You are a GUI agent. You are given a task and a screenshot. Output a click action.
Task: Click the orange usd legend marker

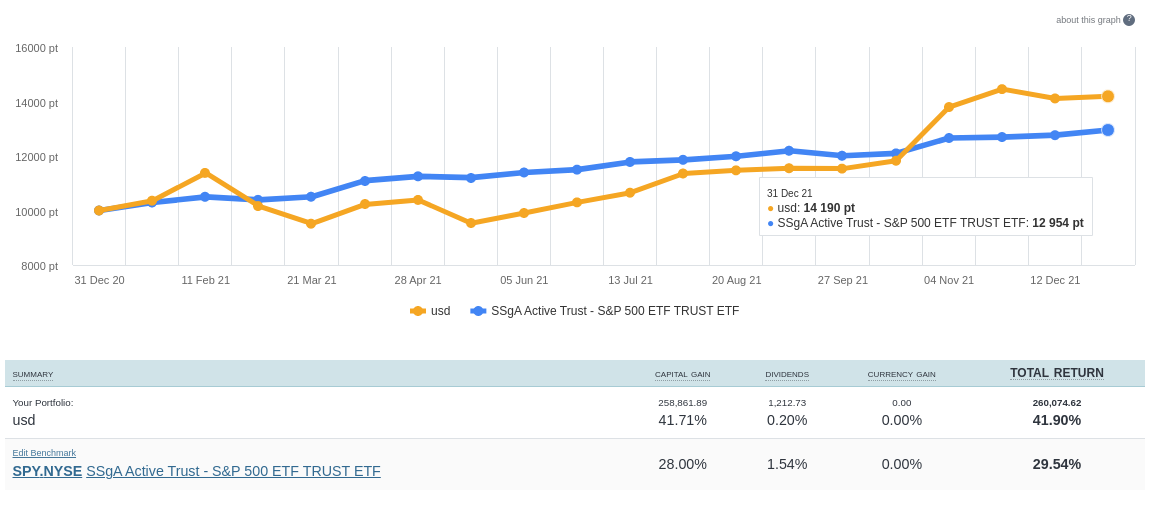[418, 311]
